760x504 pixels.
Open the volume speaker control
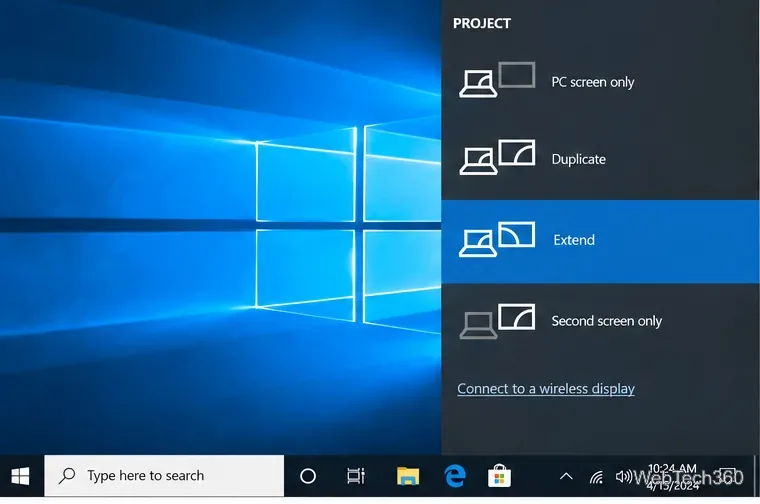[623, 476]
